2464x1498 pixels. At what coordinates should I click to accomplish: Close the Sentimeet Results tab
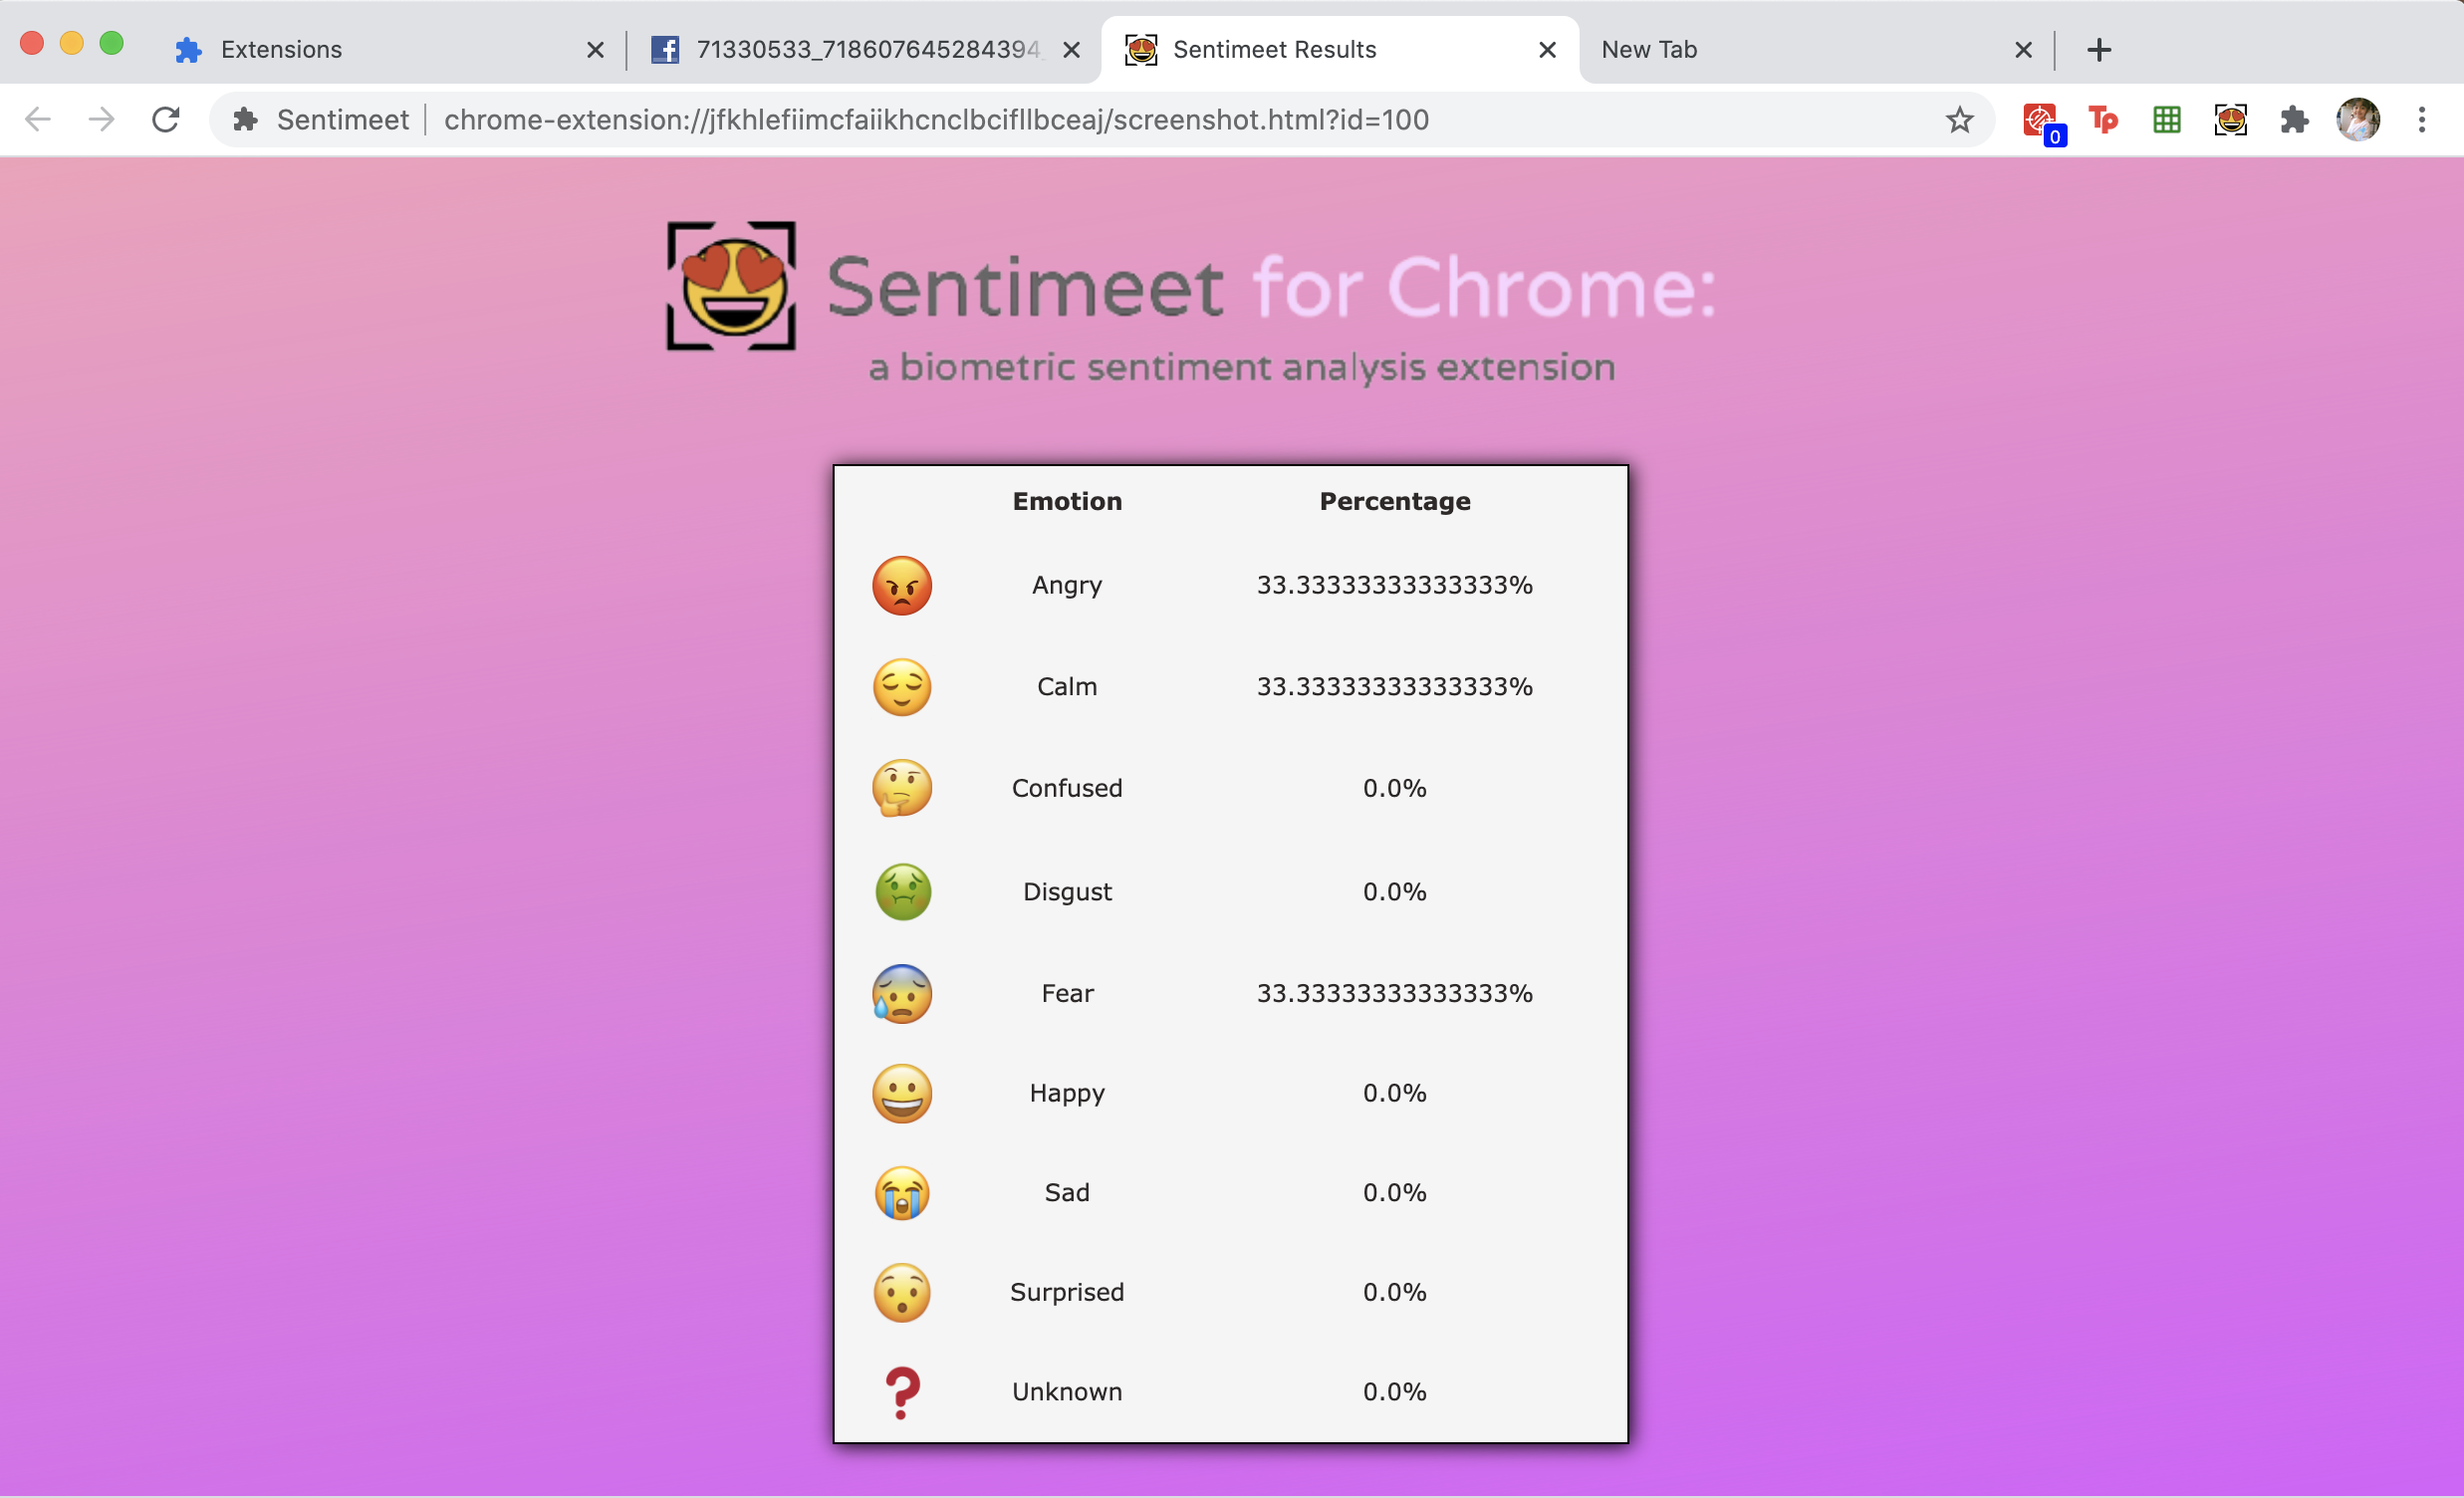[x=1547, y=49]
